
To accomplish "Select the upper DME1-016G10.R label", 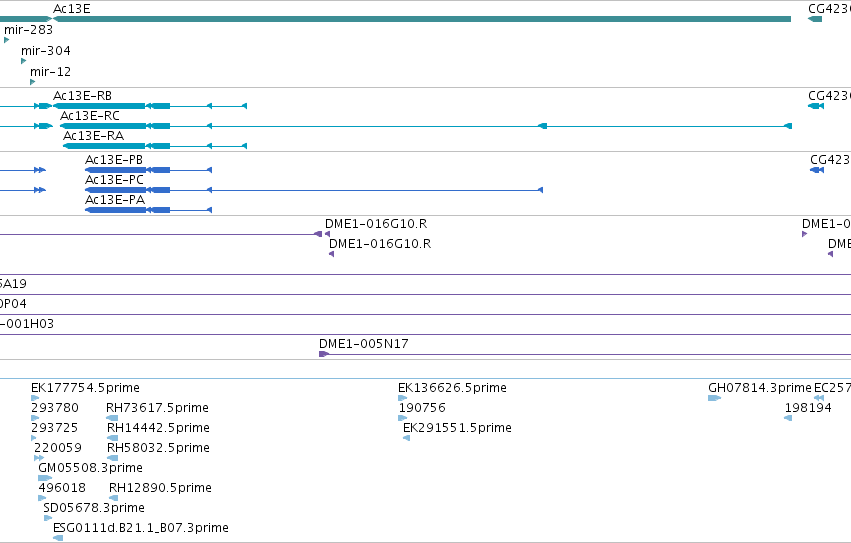I will pos(376,224).
